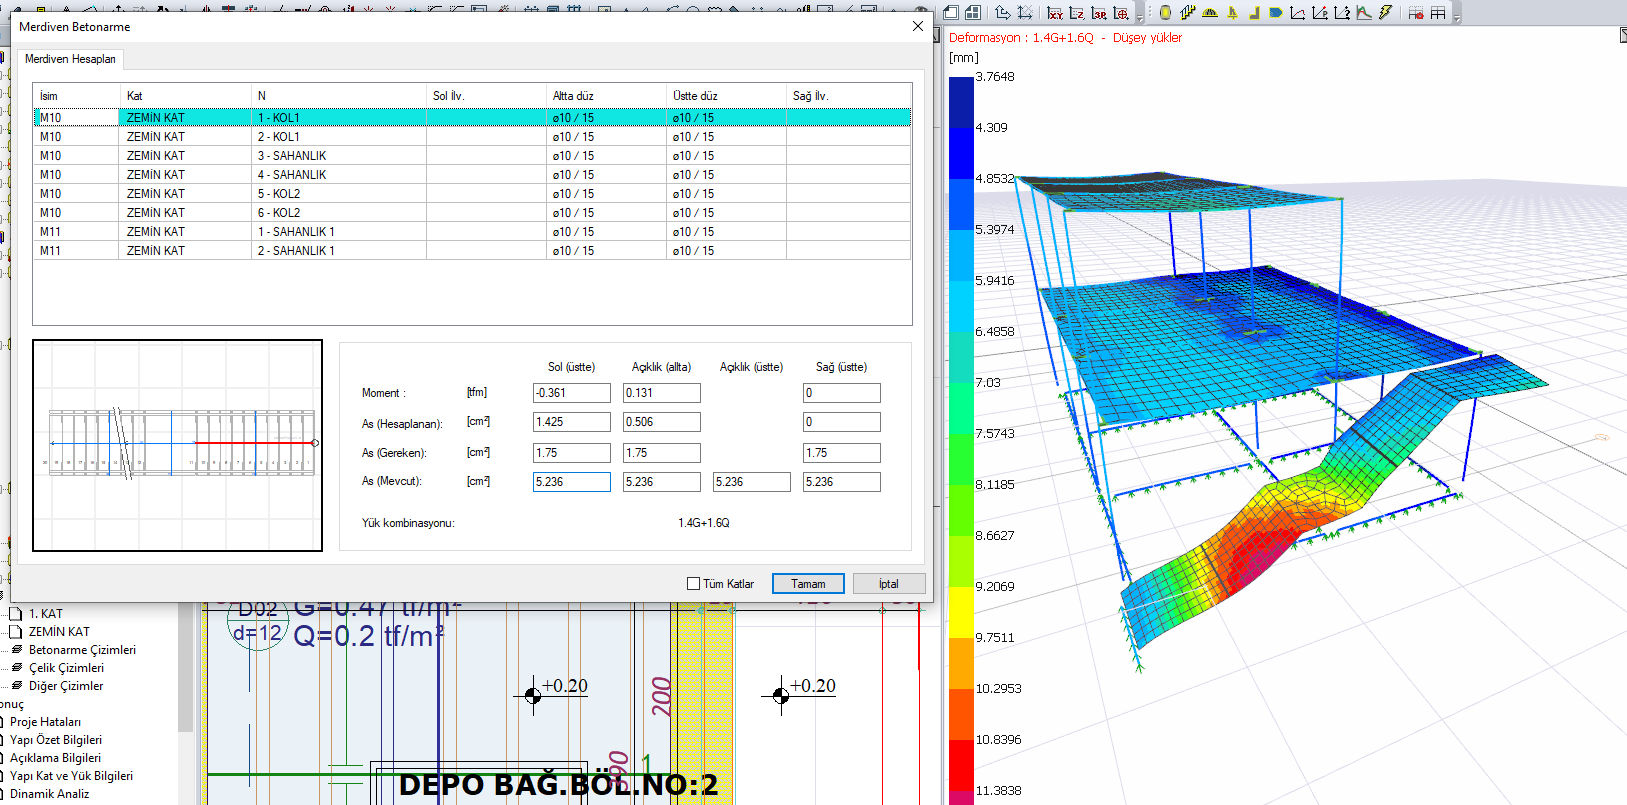Click the response spectrum curve icon
This screenshot has height=805, width=1627.
1364,13
